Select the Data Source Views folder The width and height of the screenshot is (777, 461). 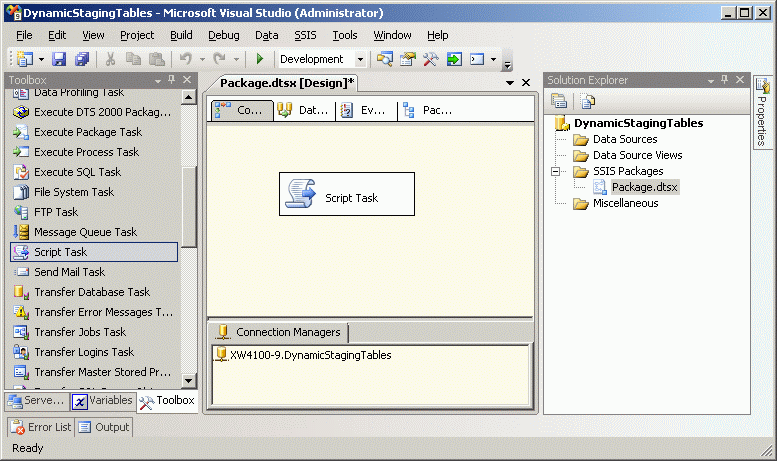click(637, 155)
